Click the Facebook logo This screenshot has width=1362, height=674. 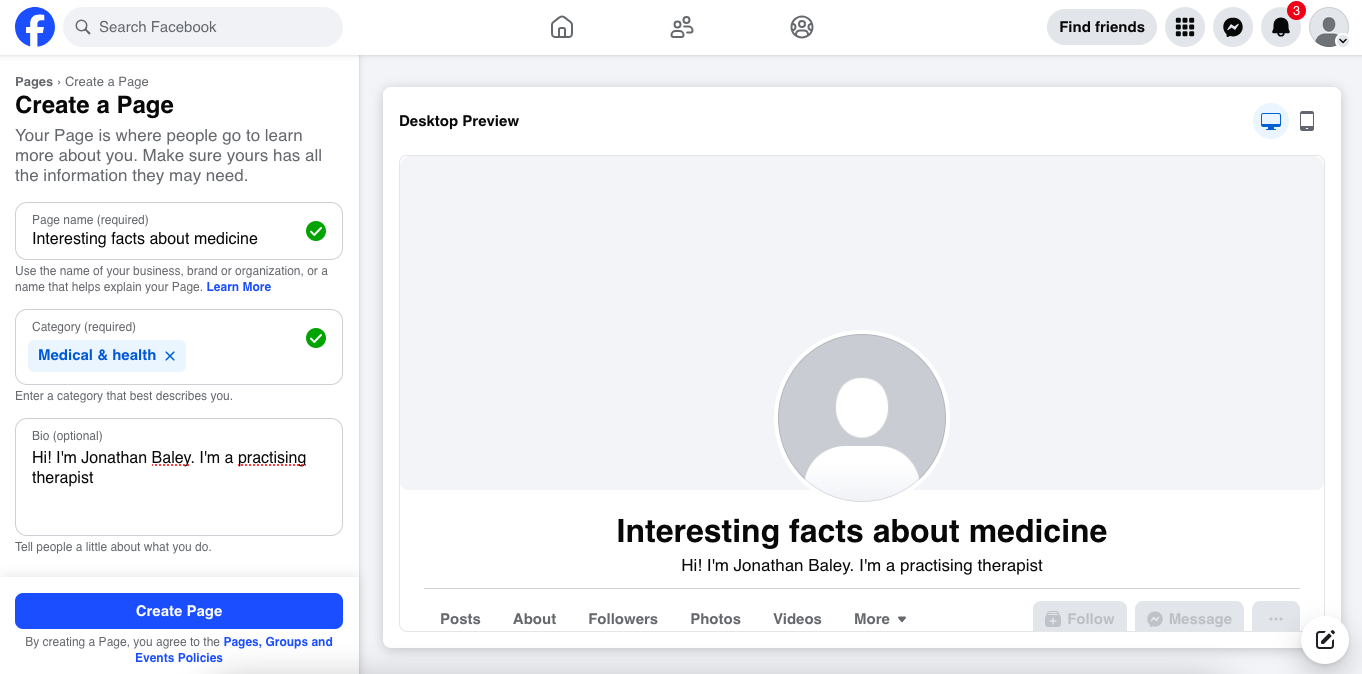[35, 27]
